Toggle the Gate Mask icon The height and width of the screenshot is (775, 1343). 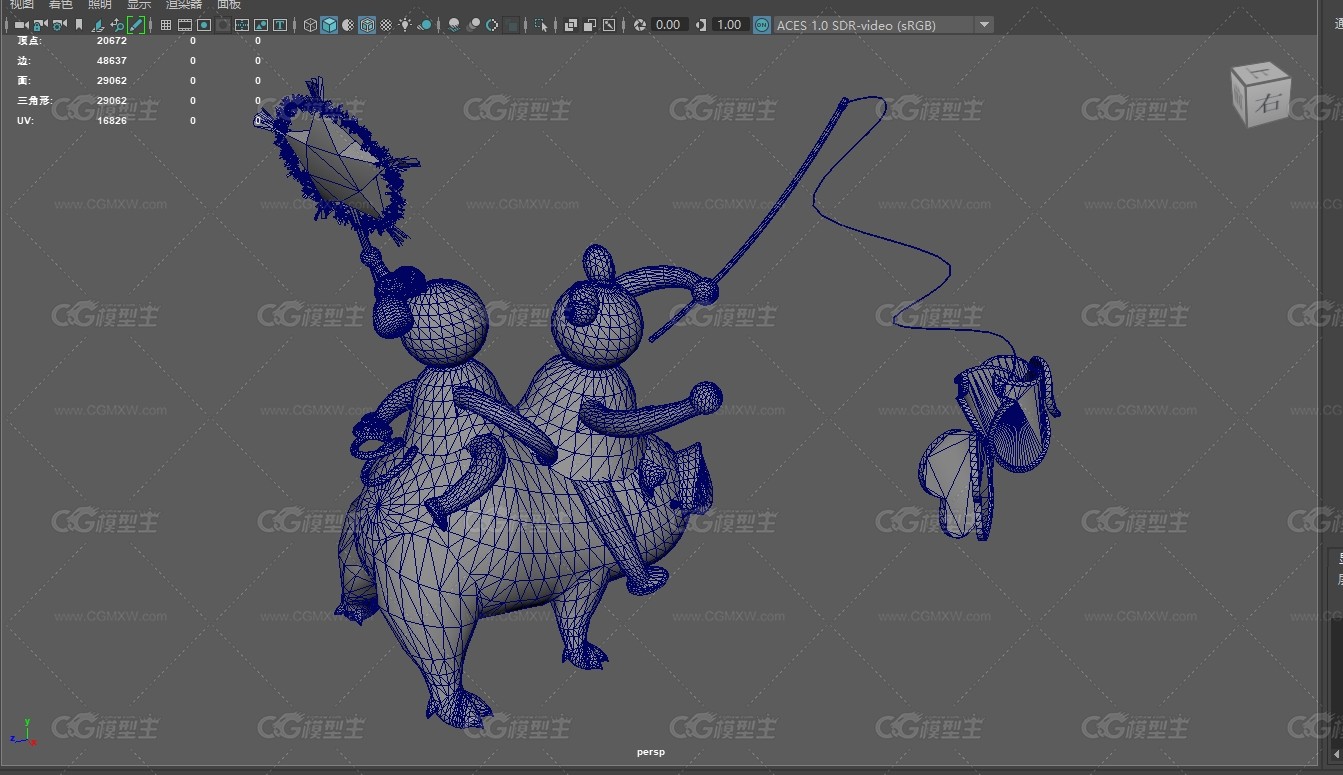(x=223, y=25)
